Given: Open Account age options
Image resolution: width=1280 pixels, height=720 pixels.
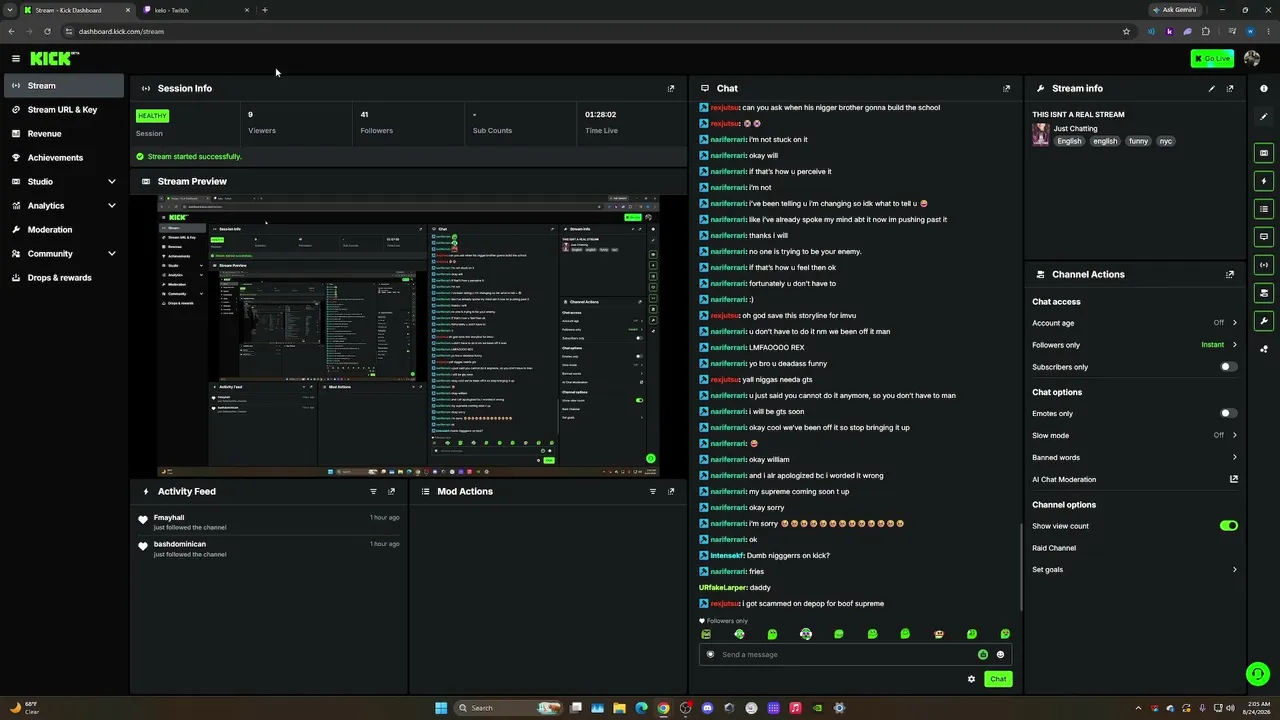Looking at the screenshot, I should pos(1135,323).
